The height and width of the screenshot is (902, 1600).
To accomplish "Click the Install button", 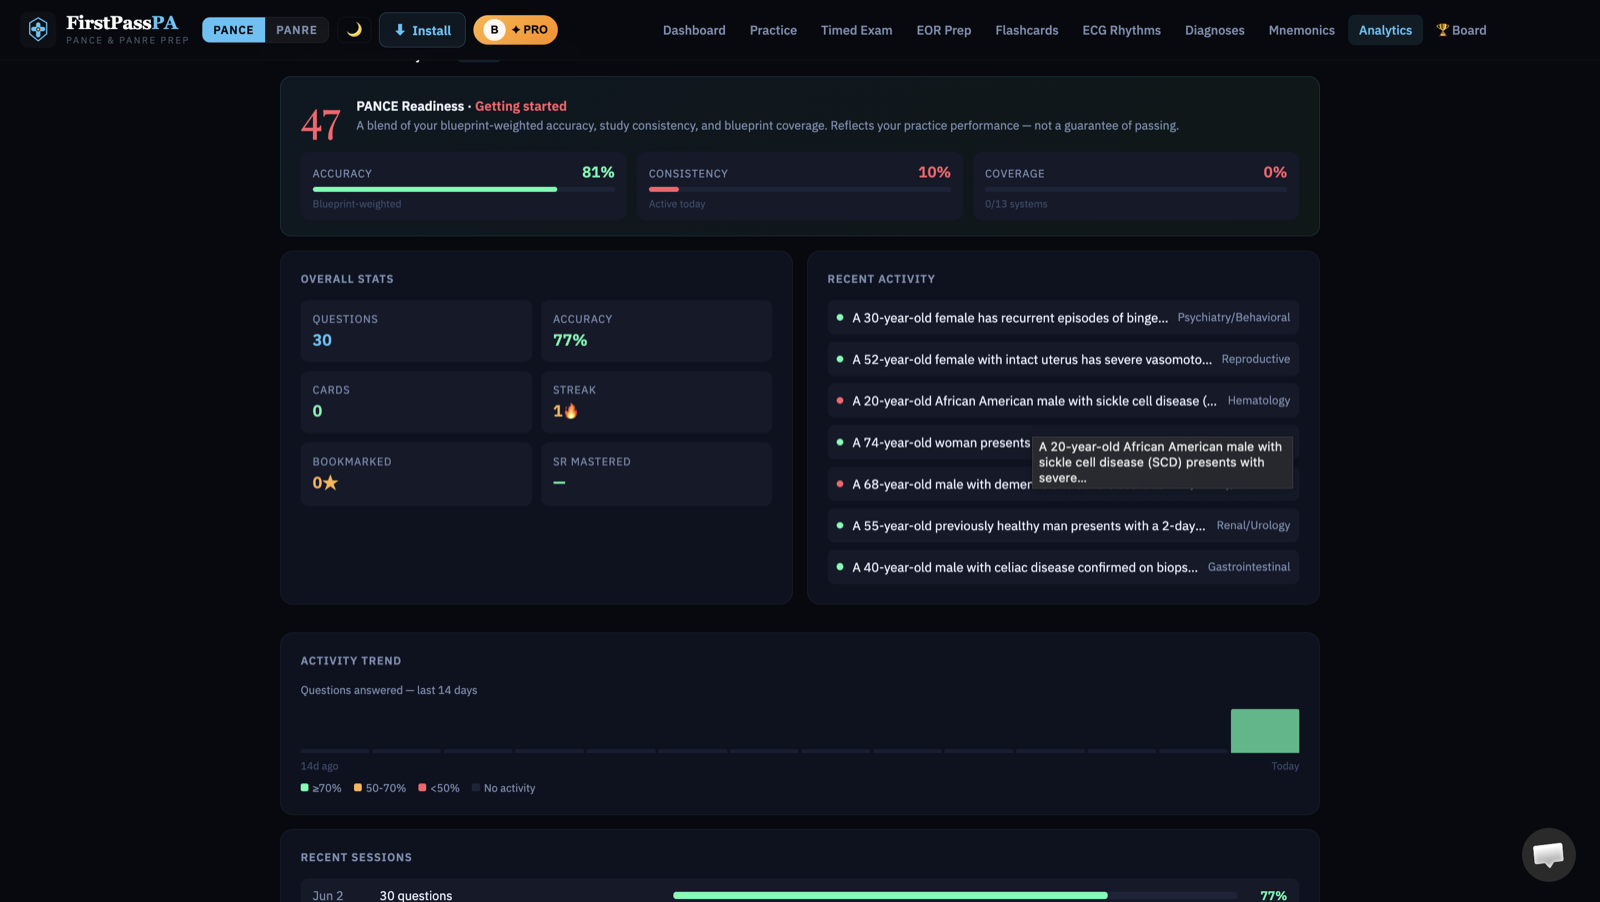I will click(x=422, y=30).
